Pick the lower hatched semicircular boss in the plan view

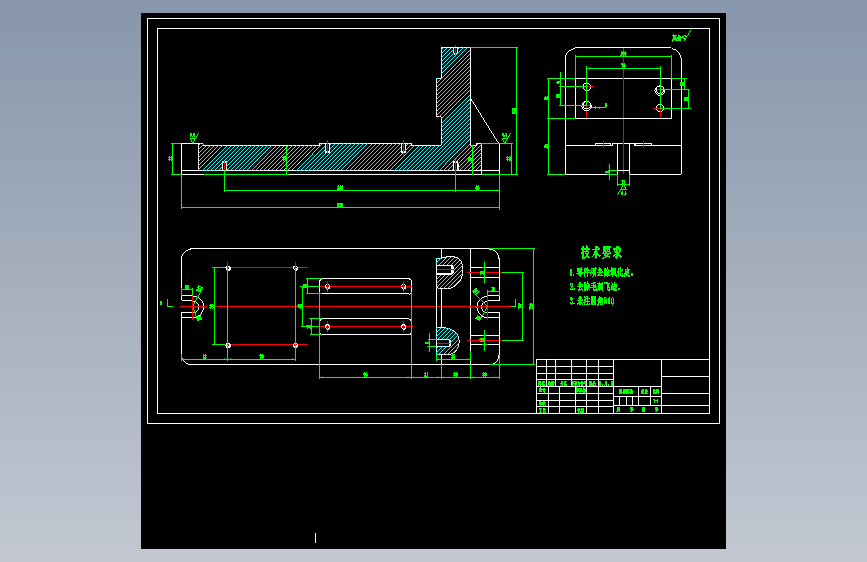click(448, 341)
